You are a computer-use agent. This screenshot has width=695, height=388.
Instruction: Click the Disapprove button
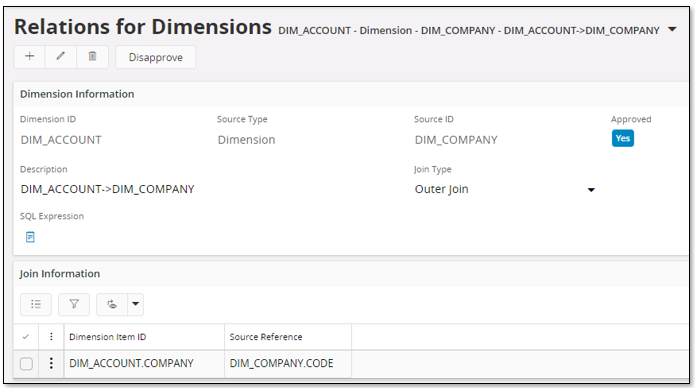tap(156, 57)
